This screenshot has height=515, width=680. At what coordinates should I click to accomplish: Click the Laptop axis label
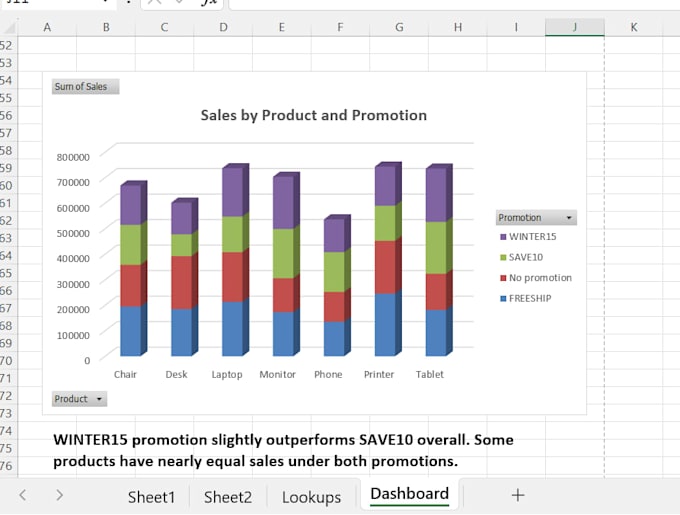point(227,375)
